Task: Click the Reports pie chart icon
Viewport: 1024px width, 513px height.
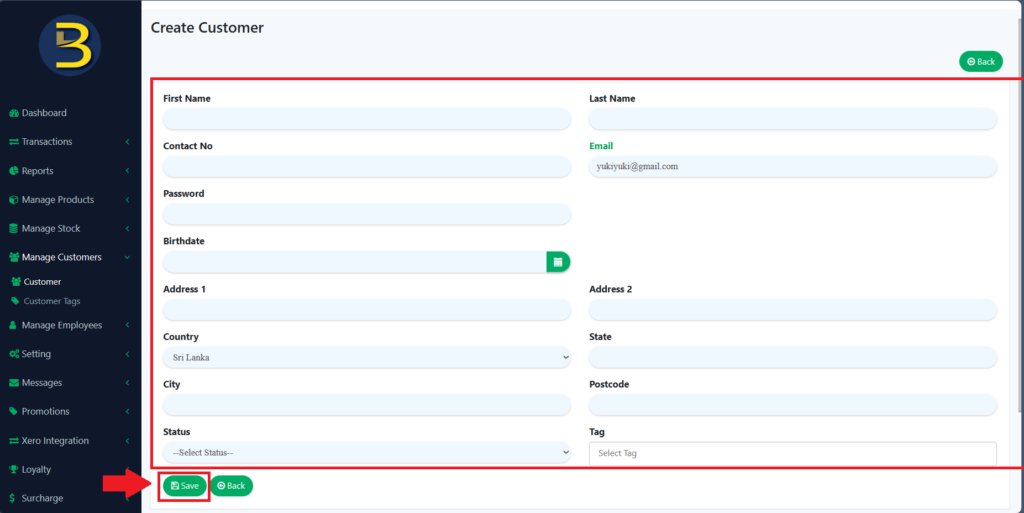Action: 14,171
